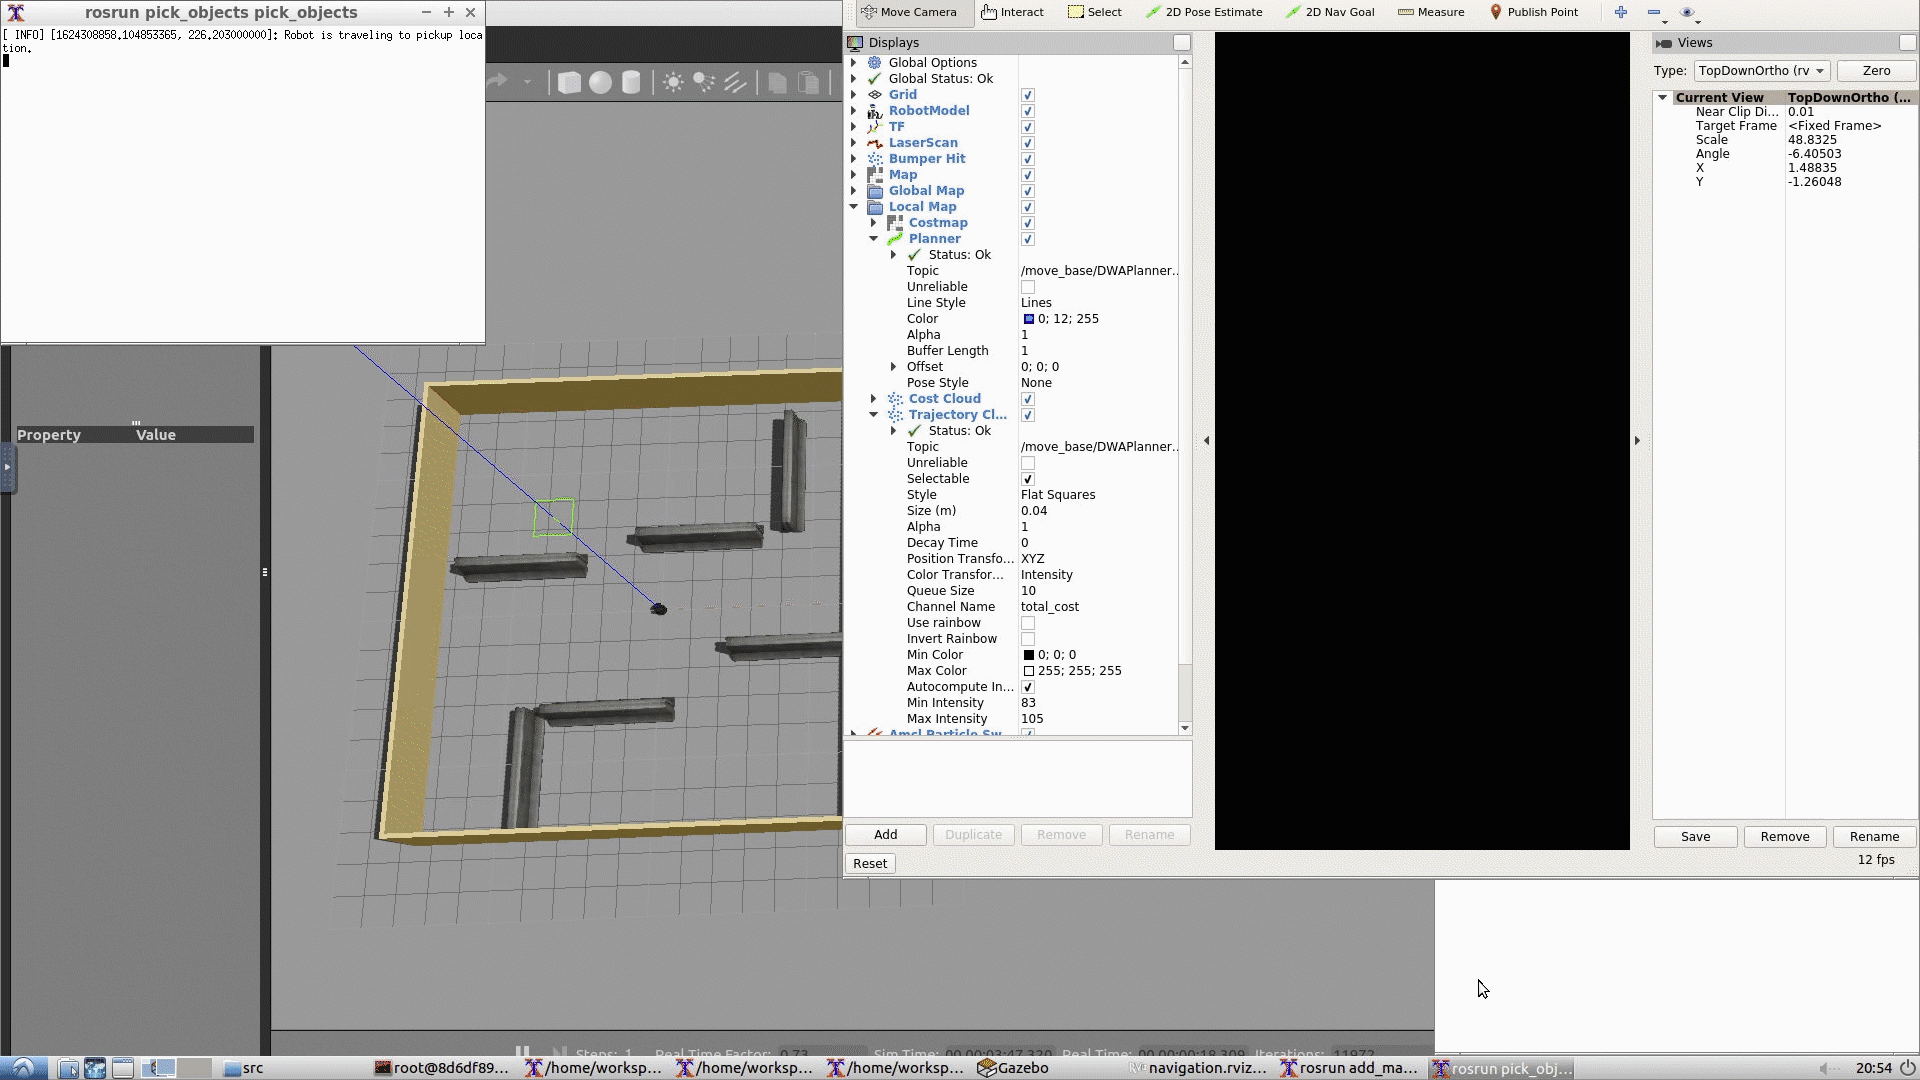Open the rosrun add_ma... taskbar window

pyautogui.click(x=1349, y=1068)
